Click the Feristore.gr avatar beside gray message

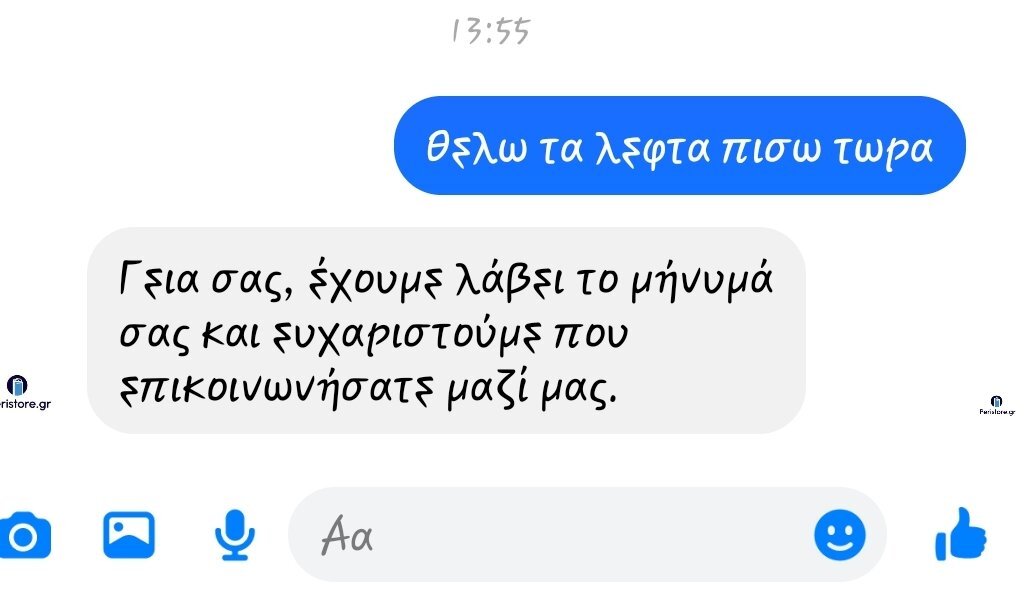pos(17,385)
